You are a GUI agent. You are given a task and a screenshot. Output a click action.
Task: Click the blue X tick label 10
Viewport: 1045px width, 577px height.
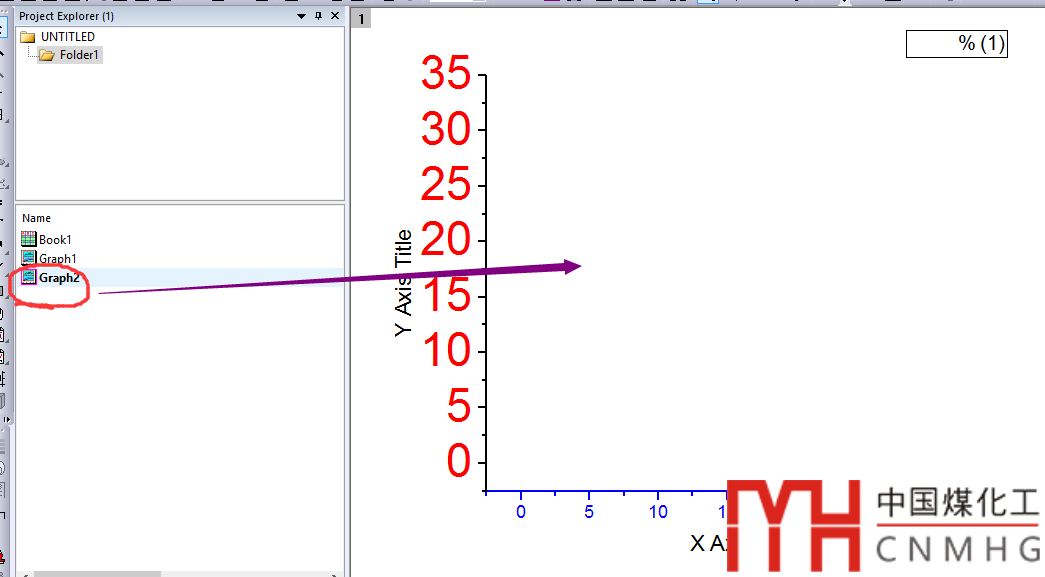pyautogui.click(x=658, y=512)
